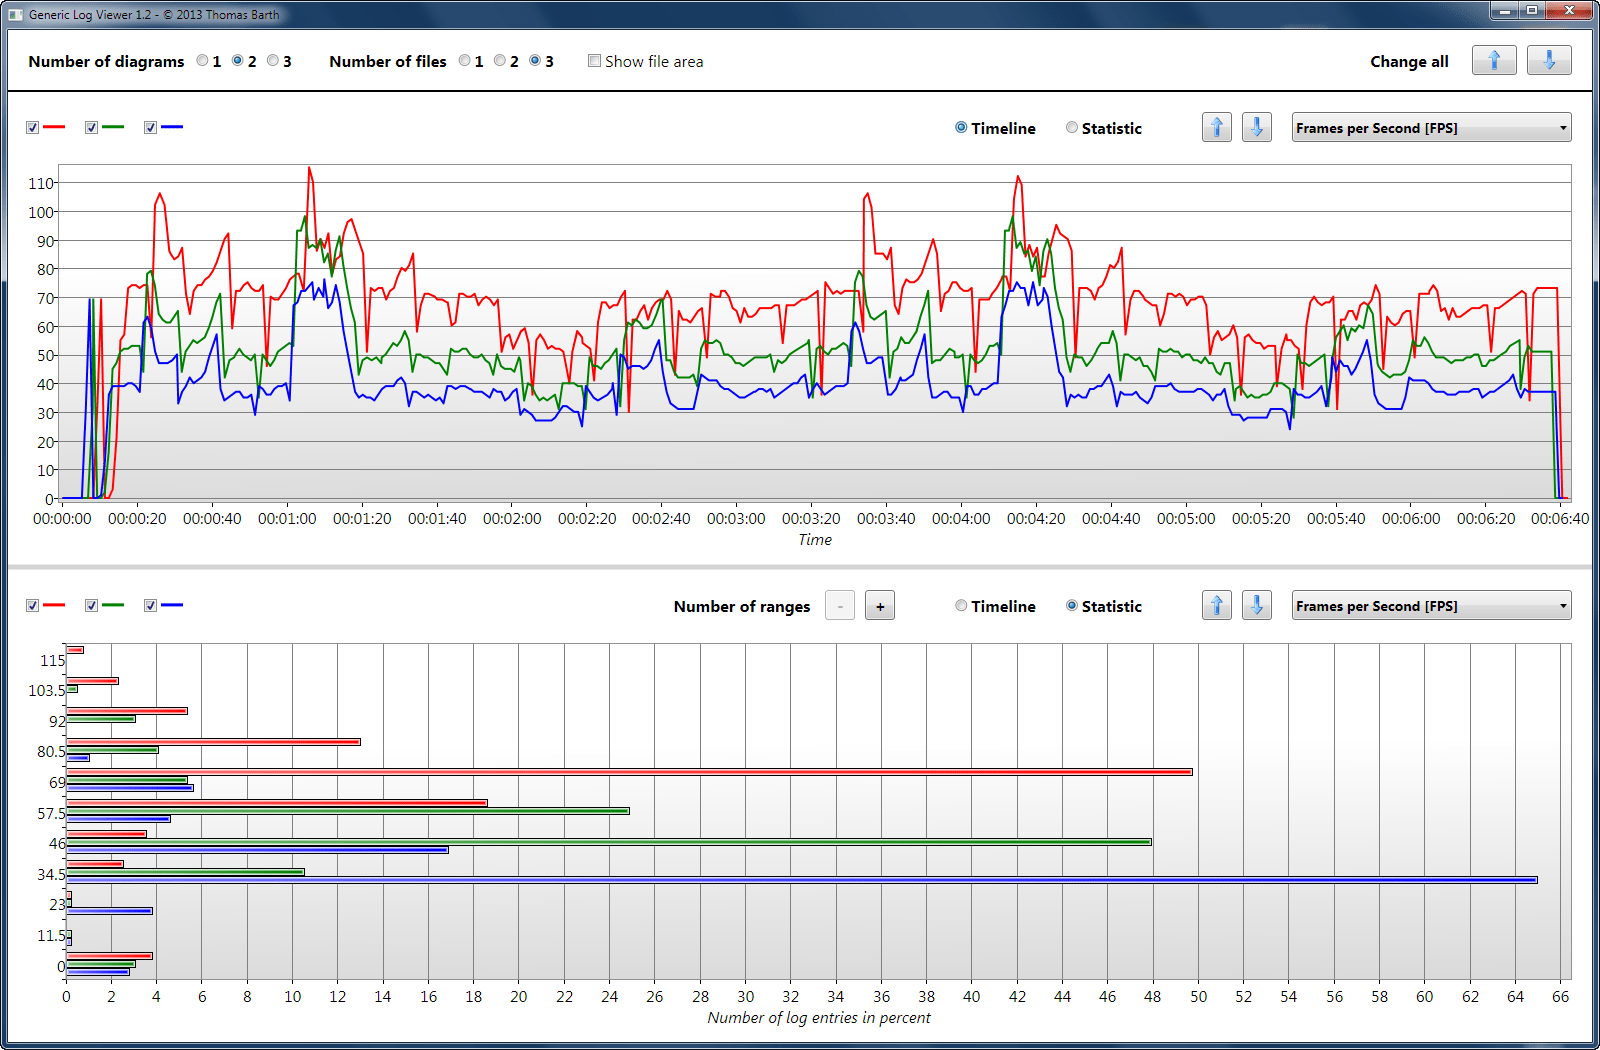Click the Change all up arrow button
Viewport: 1600px width, 1050px height.
click(1494, 60)
